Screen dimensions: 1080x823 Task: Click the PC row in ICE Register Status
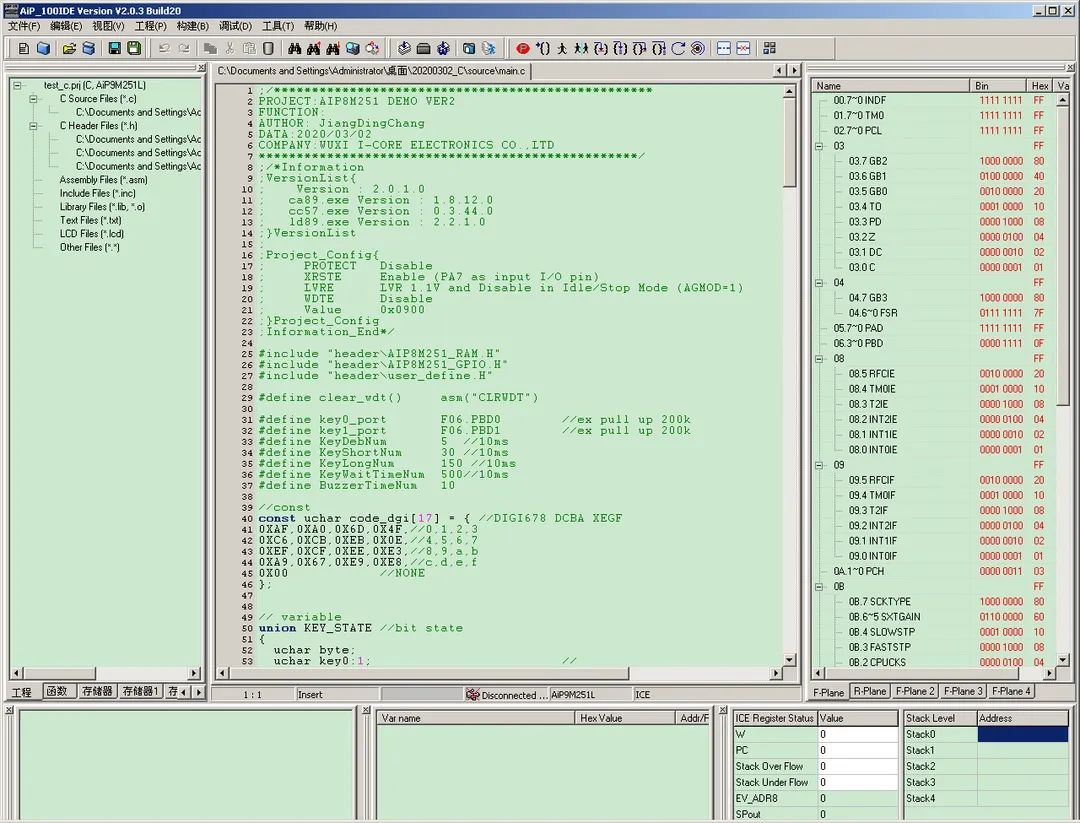coord(816,750)
